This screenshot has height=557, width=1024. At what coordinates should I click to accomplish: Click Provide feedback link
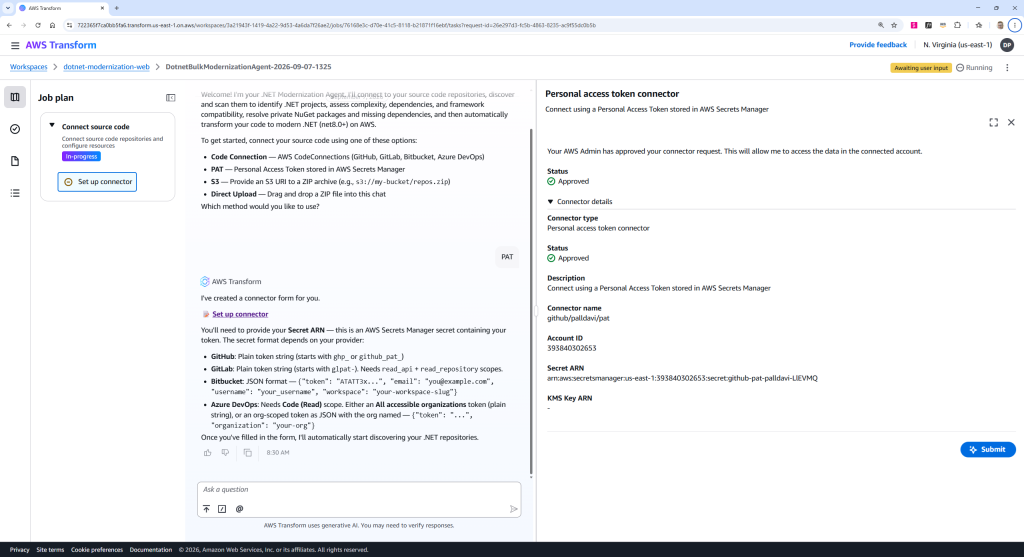tap(878, 45)
